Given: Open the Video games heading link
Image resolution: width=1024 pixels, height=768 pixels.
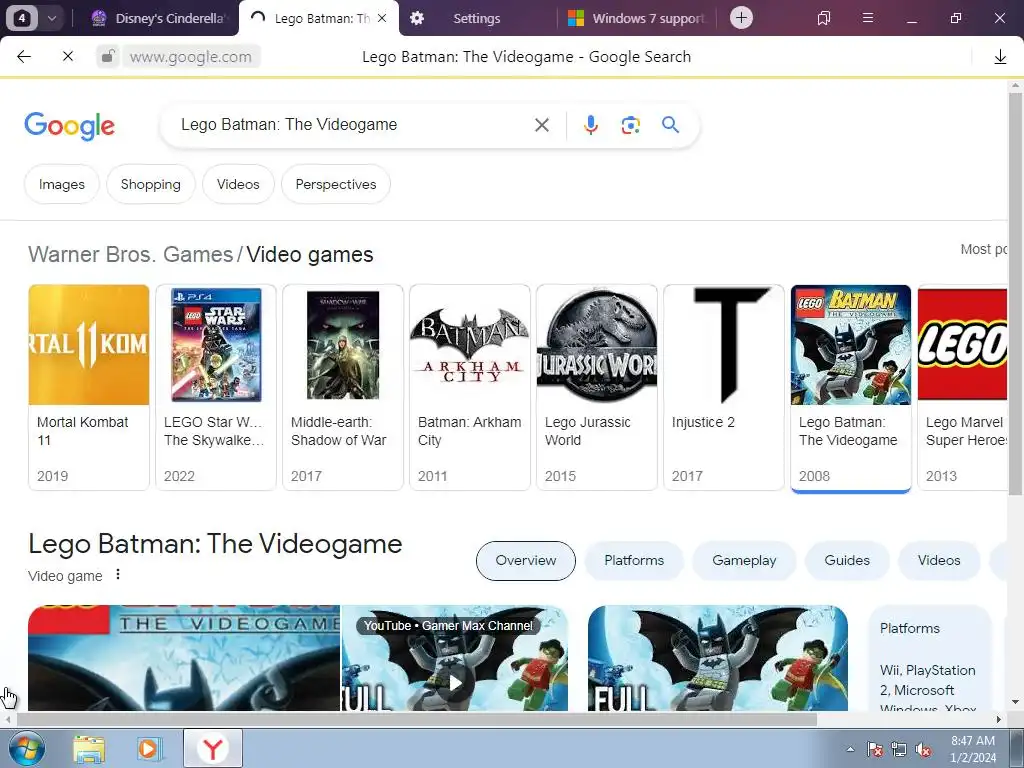Looking at the screenshot, I should [310, 255].
